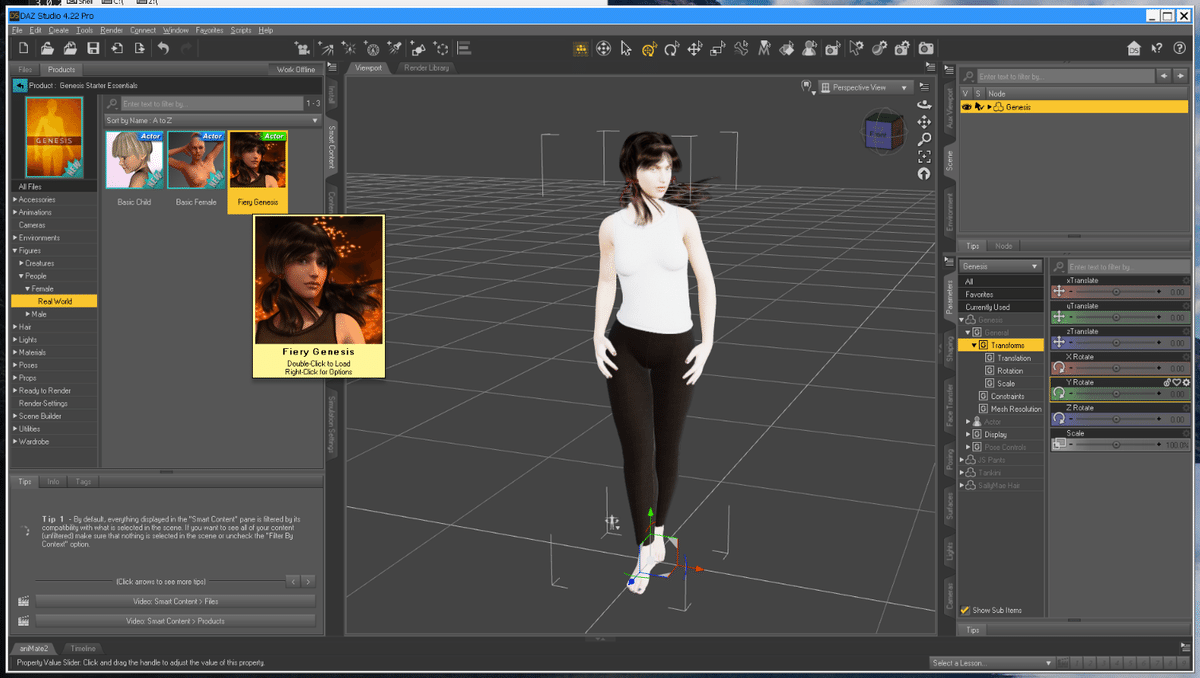Click the Scene pane filter text field
This screenshot has width=1200, height=678.
(1066, 76)
